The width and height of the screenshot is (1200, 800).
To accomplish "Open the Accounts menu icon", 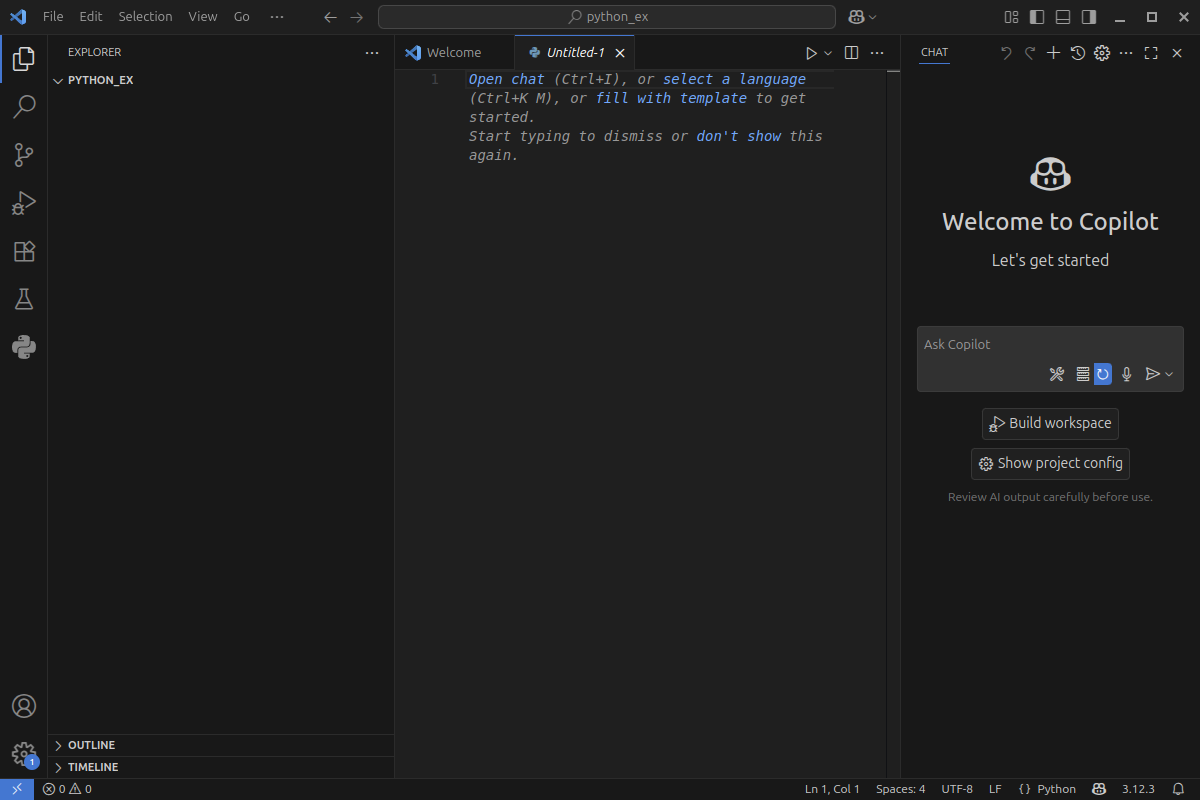I will (x=24, y=706).
